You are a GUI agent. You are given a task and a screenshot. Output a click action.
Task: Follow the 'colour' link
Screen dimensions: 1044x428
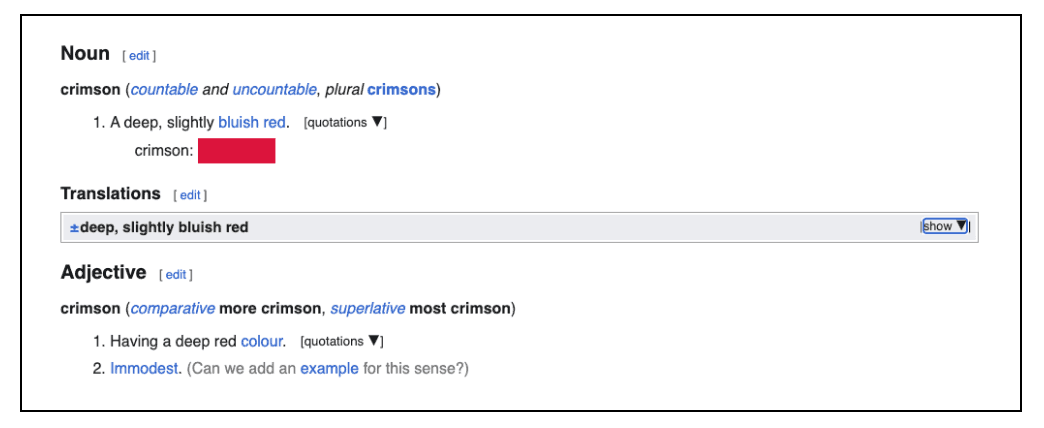263,341
